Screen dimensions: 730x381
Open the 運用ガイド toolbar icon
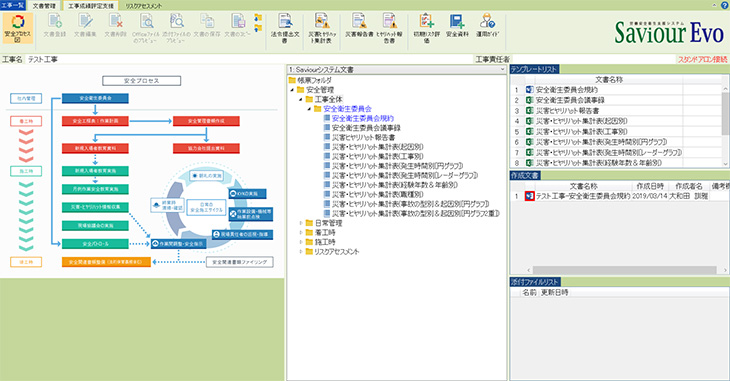pos(487,26)
